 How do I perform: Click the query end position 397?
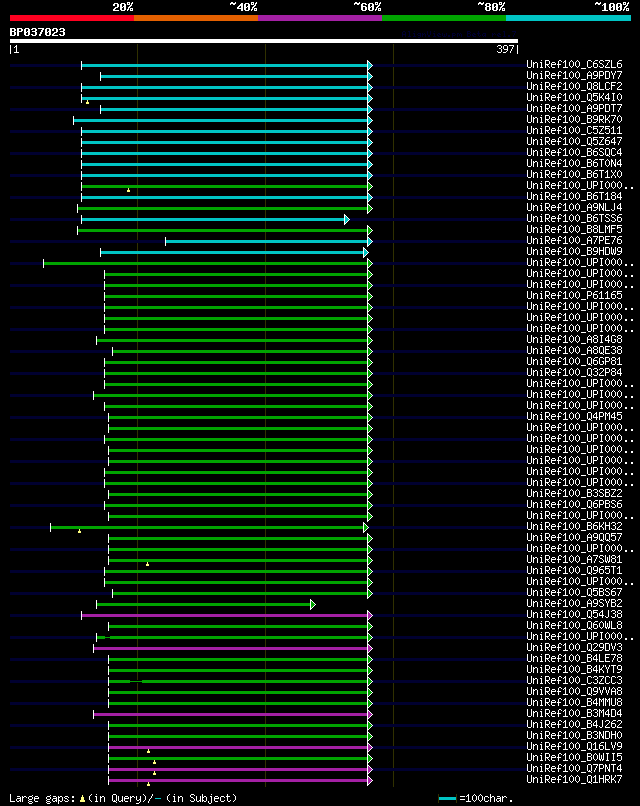coord(505,49)
